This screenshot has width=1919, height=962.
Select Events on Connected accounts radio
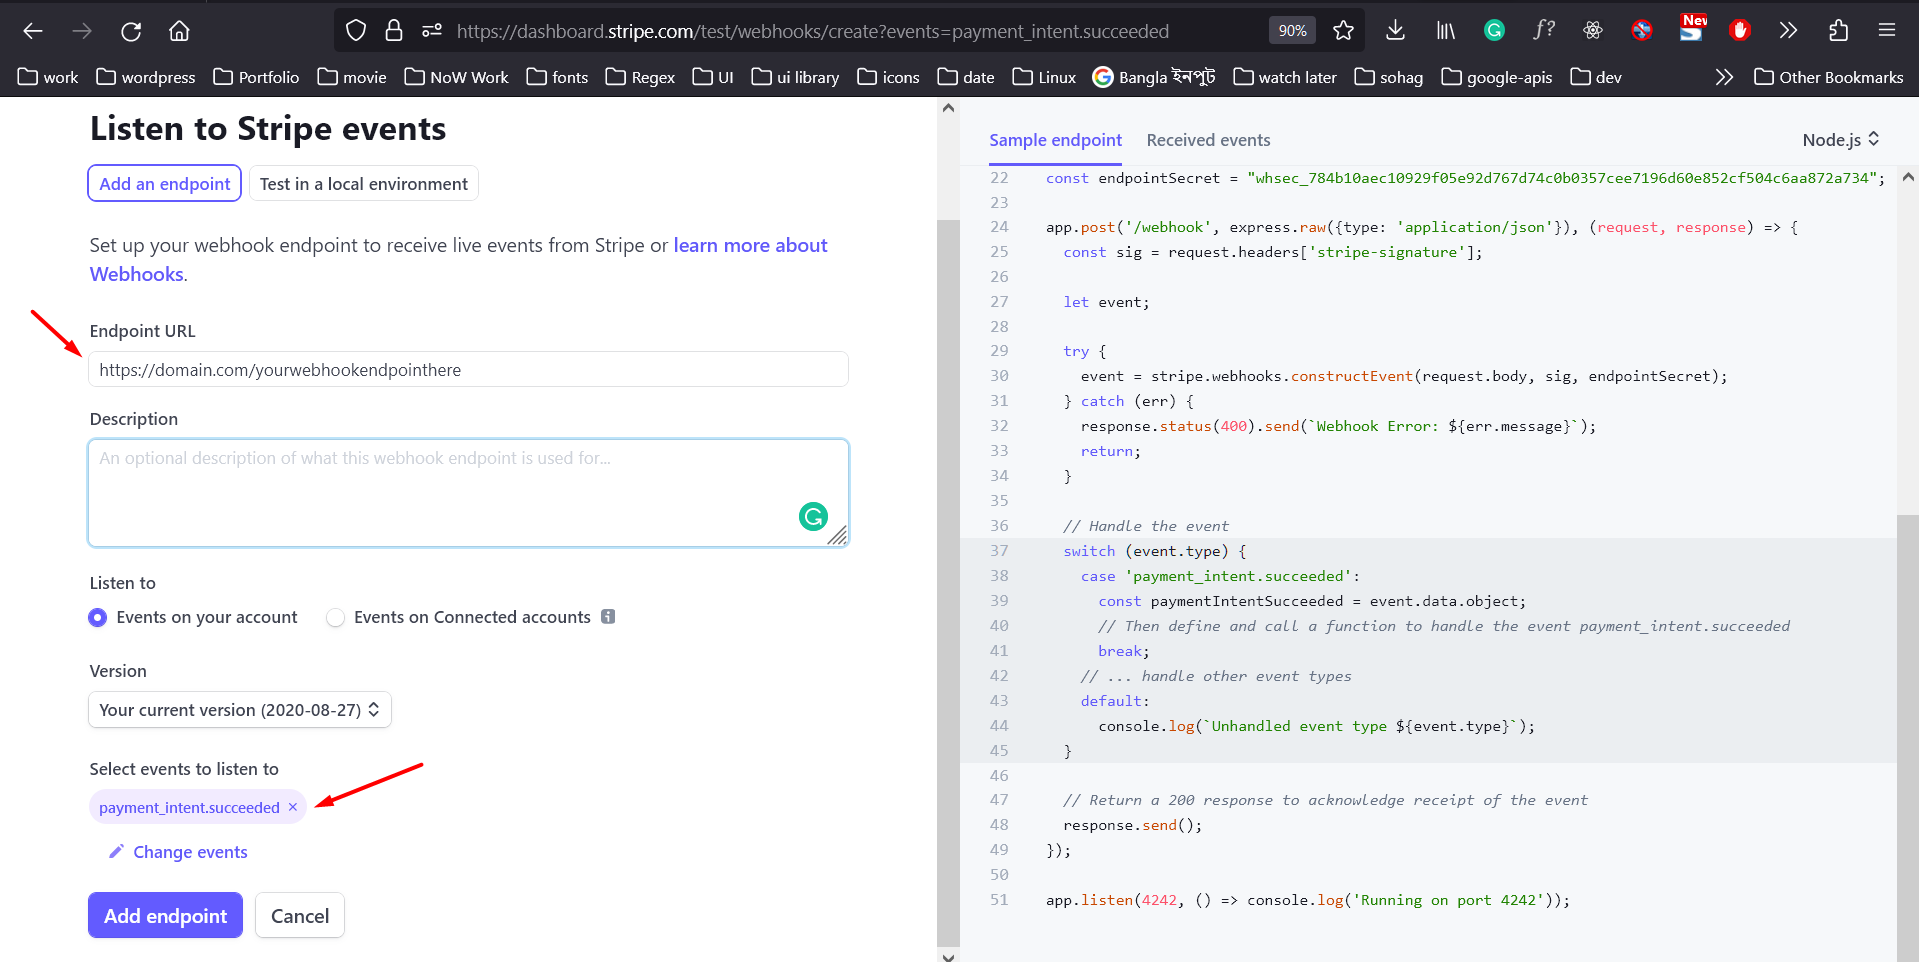point(336,618)
